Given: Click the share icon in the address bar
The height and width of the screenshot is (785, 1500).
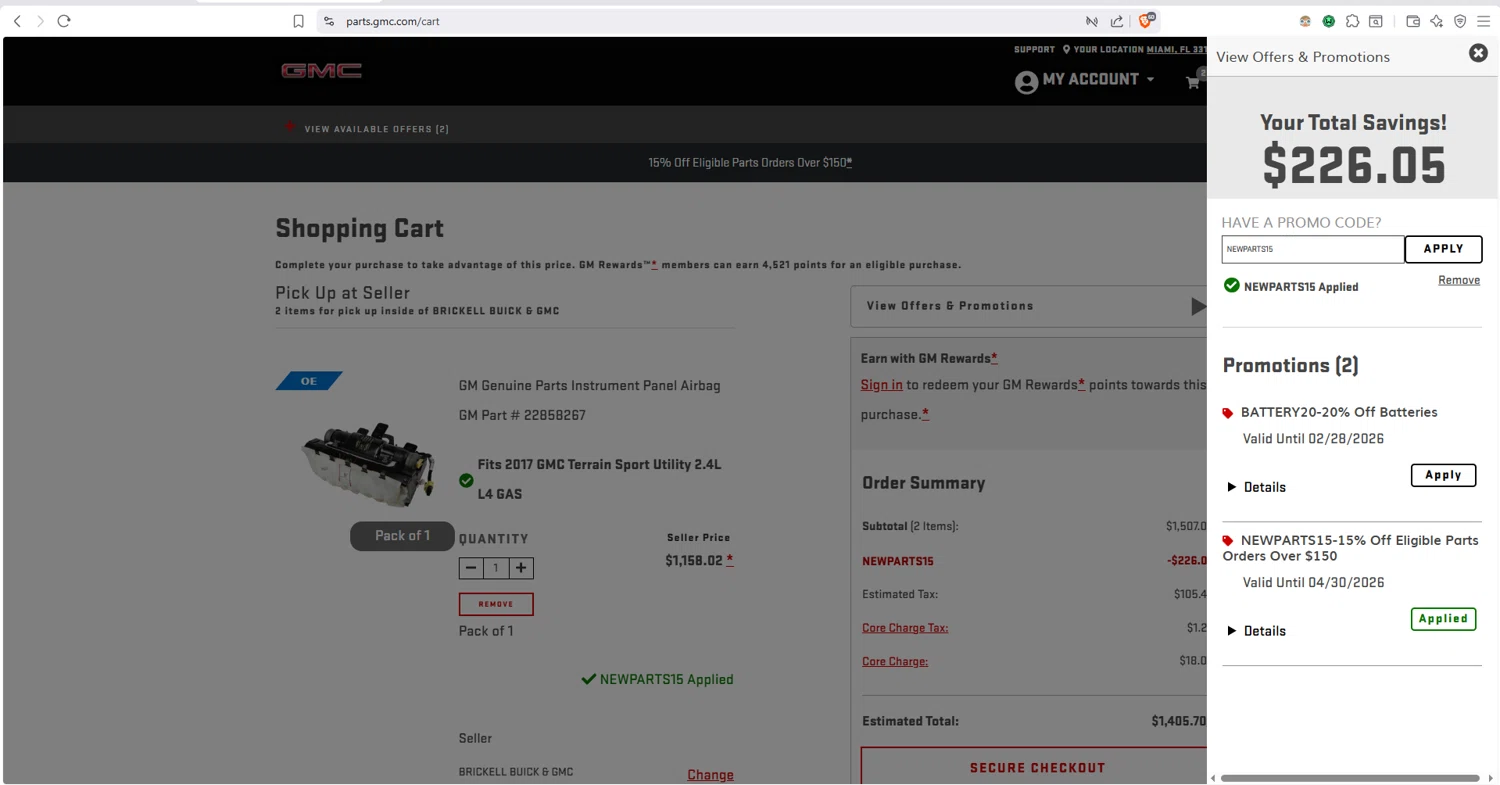Looking at the screenshot, I should (1117, 21).
